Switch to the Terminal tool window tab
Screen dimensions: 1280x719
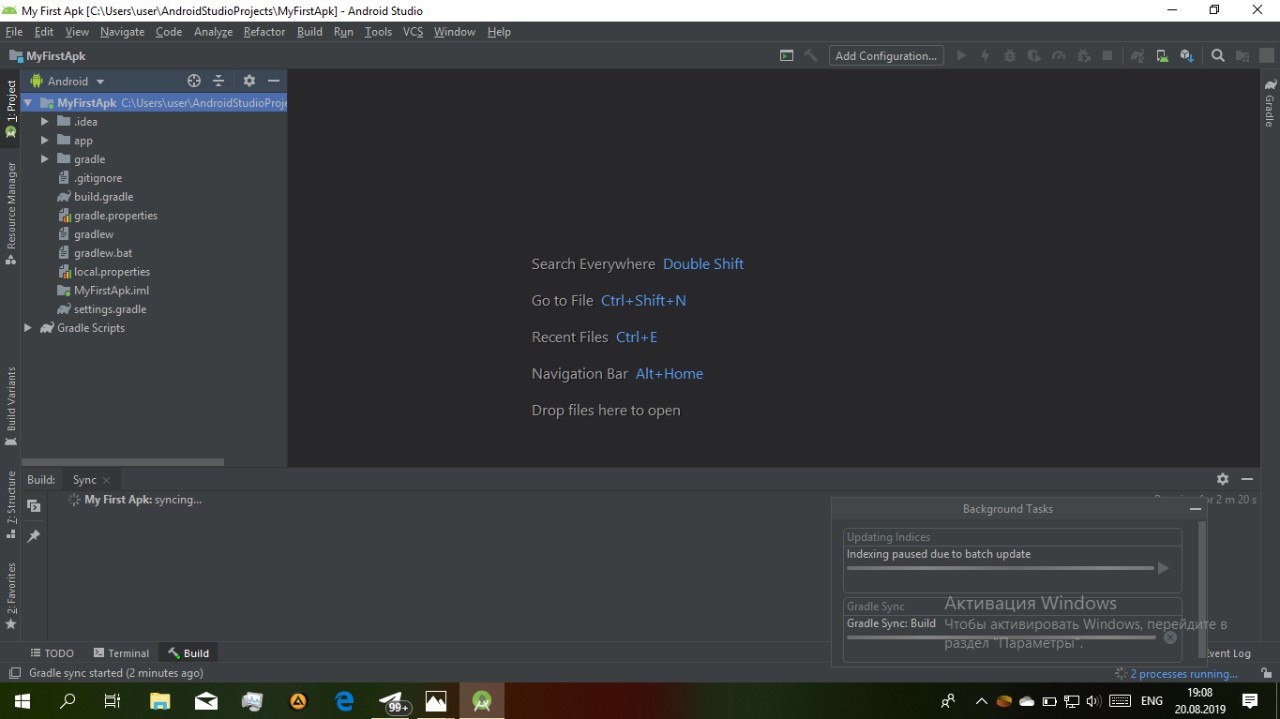tap(120, 653)
